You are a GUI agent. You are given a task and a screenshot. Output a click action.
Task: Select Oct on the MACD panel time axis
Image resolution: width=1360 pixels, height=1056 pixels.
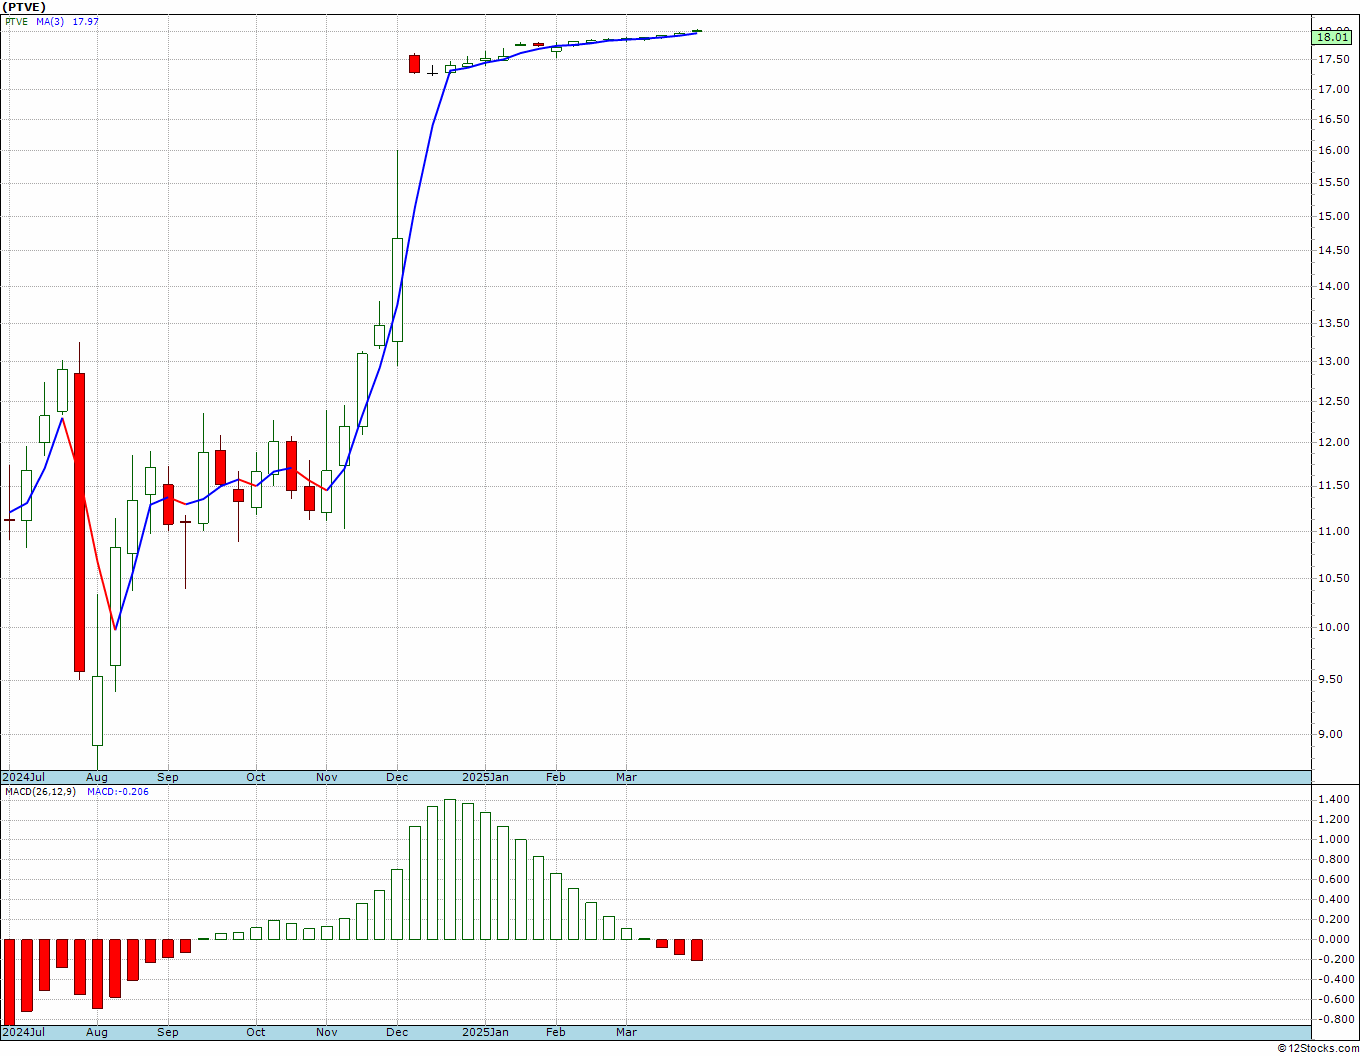[x=256, y=1032]
